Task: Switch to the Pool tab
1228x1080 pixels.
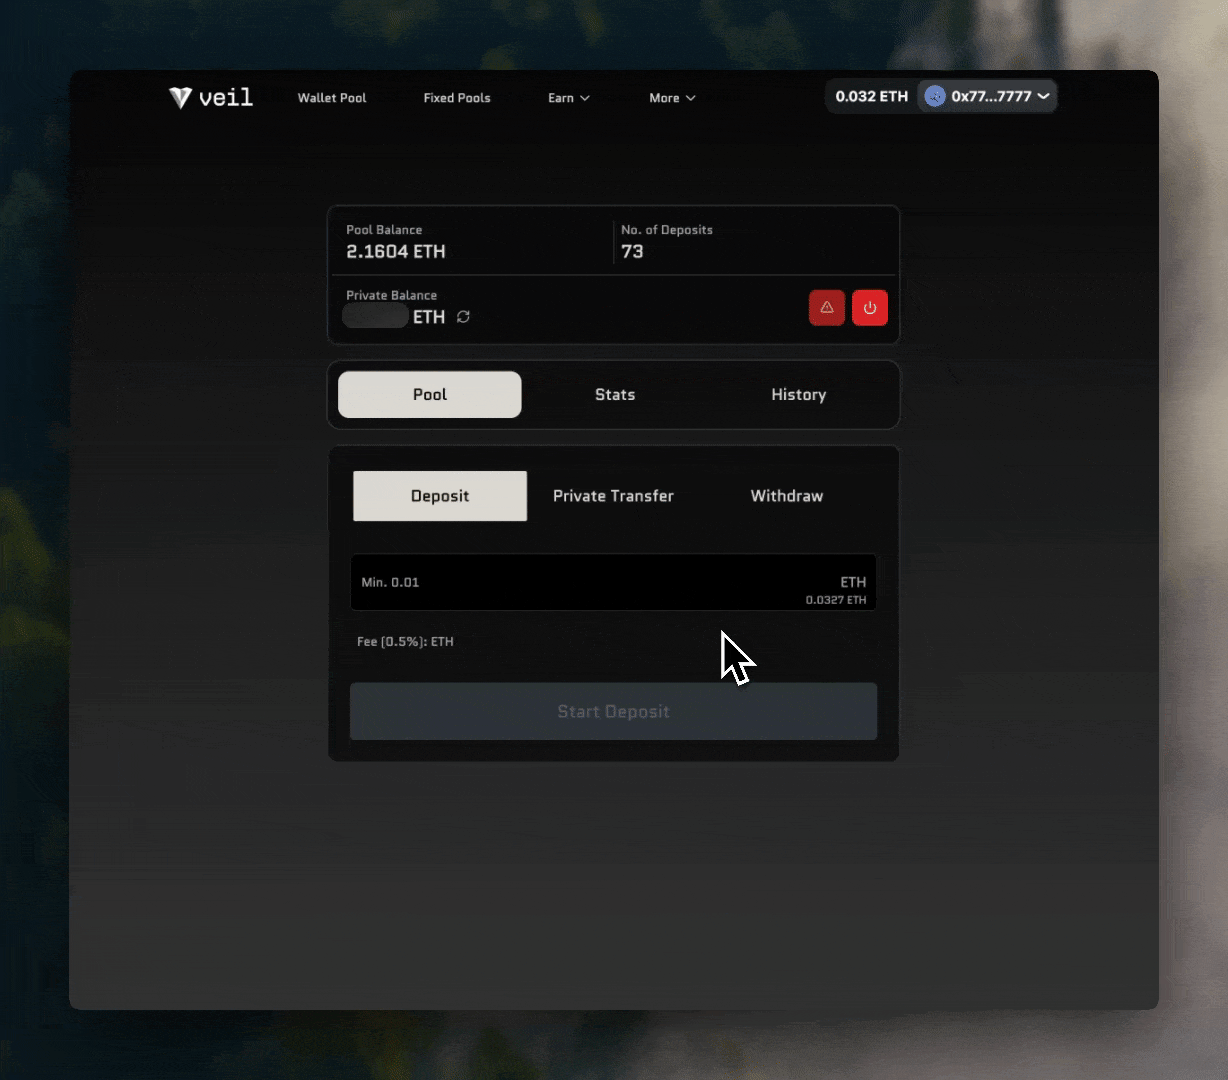Action: tap(430, 395)
